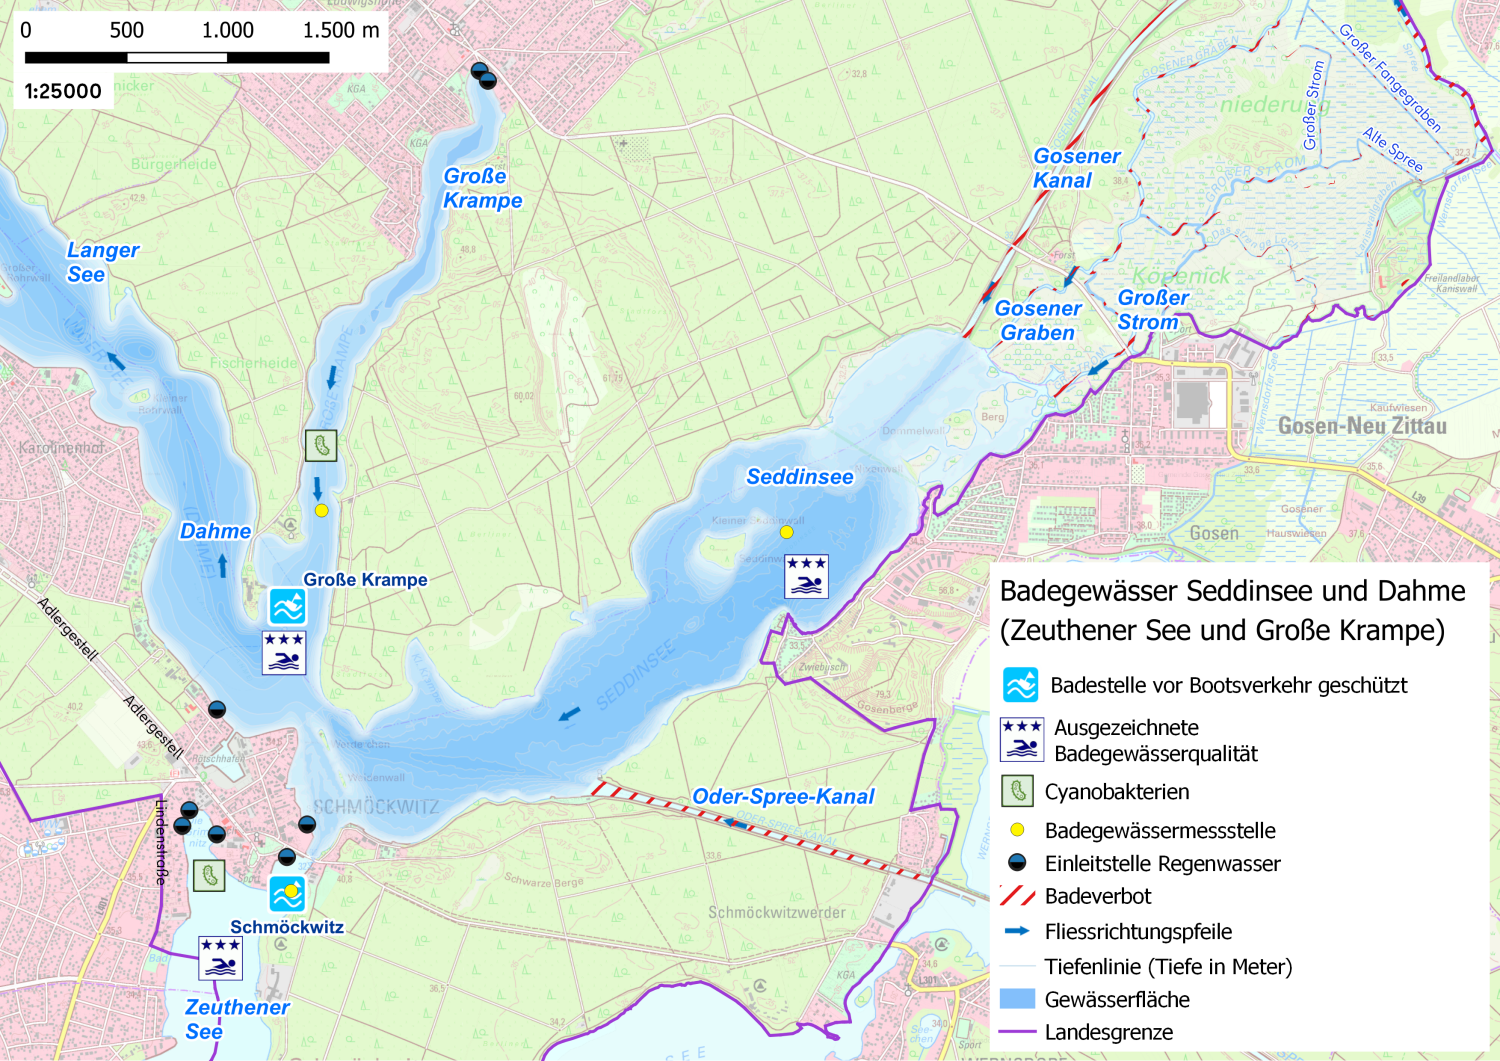Click the Langer See label
This screenshot has width=1500, height=1061.
click(102, 262)
